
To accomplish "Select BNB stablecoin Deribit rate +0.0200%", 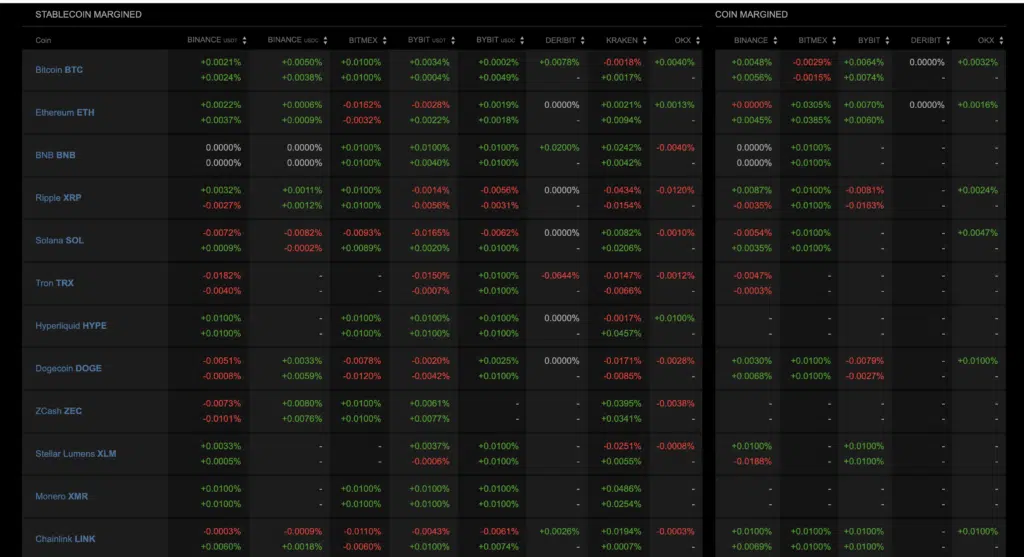I will (559, 148).
